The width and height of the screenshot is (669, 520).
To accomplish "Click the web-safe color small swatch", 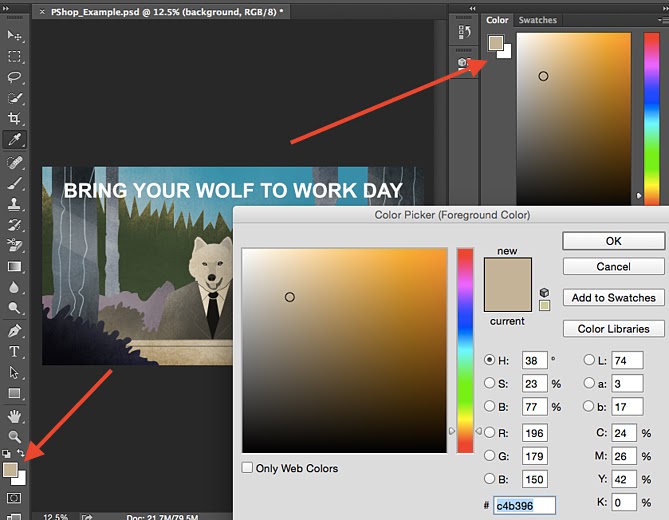I will tap(544, 305).
